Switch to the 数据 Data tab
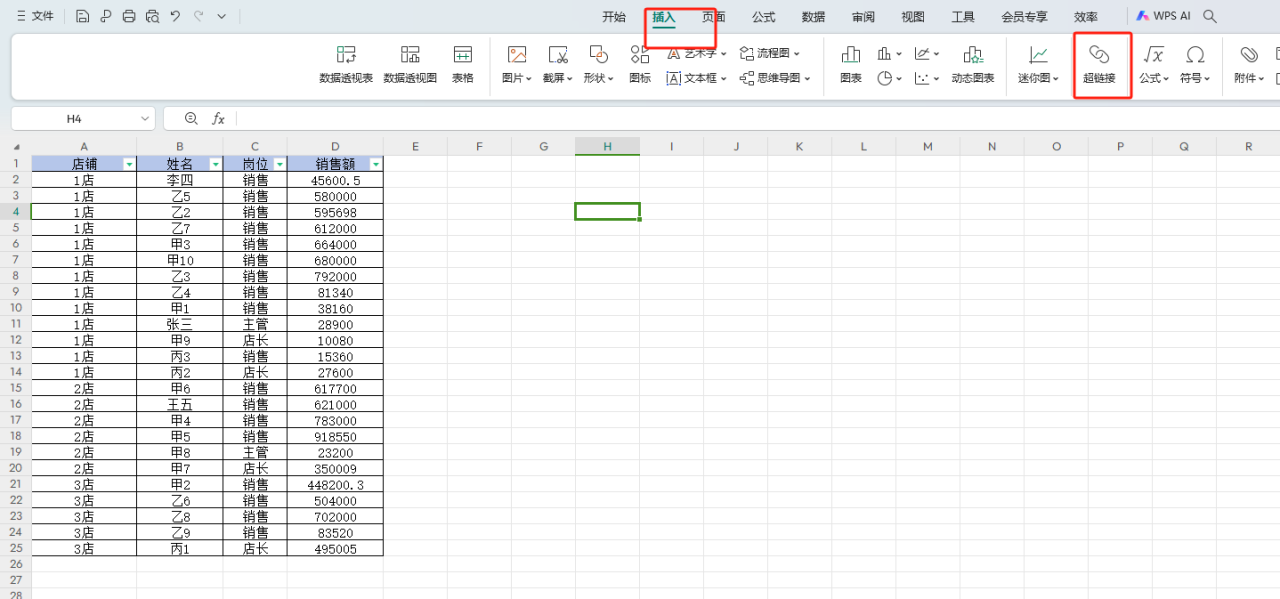The height and width of the screenshot is (599, 1280). tap(814, 17)
